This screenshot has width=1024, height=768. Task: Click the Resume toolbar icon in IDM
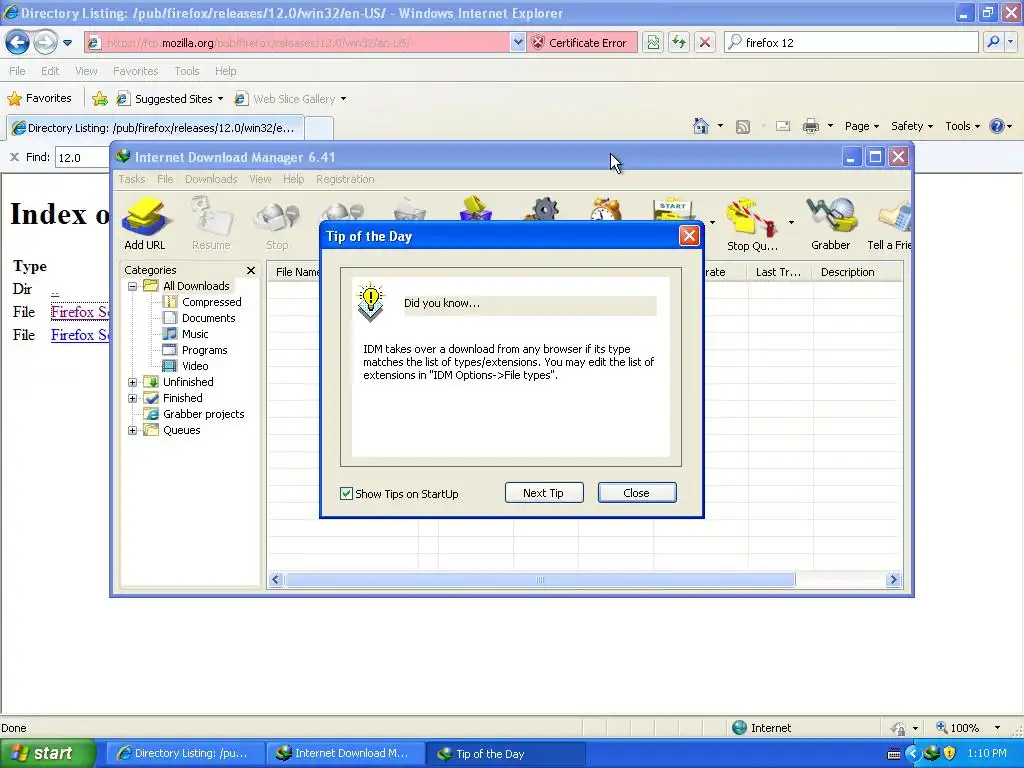pos(211,224)
